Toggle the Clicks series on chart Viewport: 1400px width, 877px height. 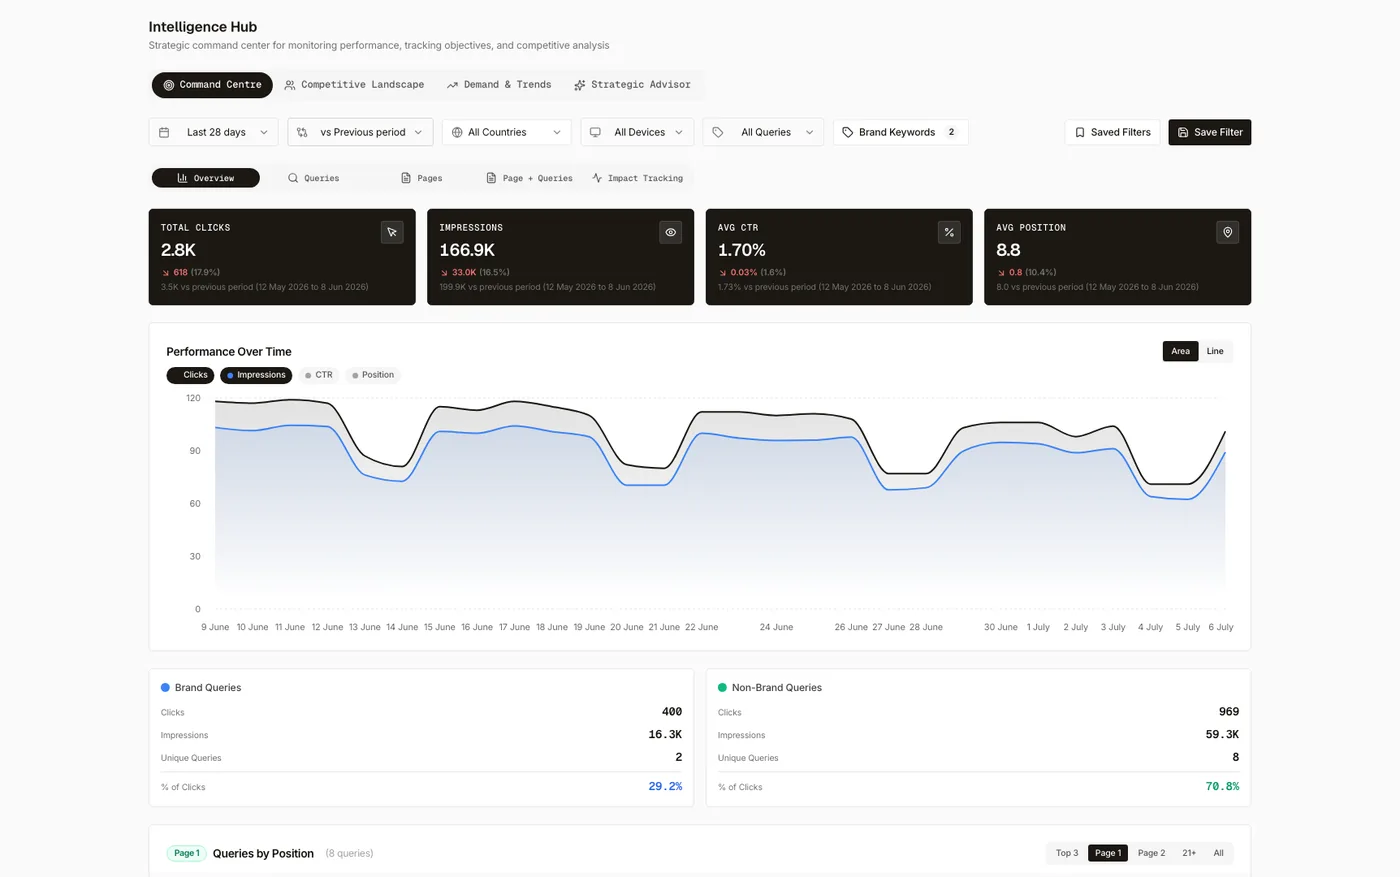[x=190, y=375]
